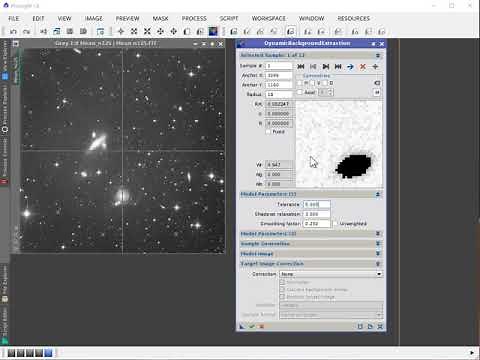Click the bright galaxy in image window

coord(97,143)
